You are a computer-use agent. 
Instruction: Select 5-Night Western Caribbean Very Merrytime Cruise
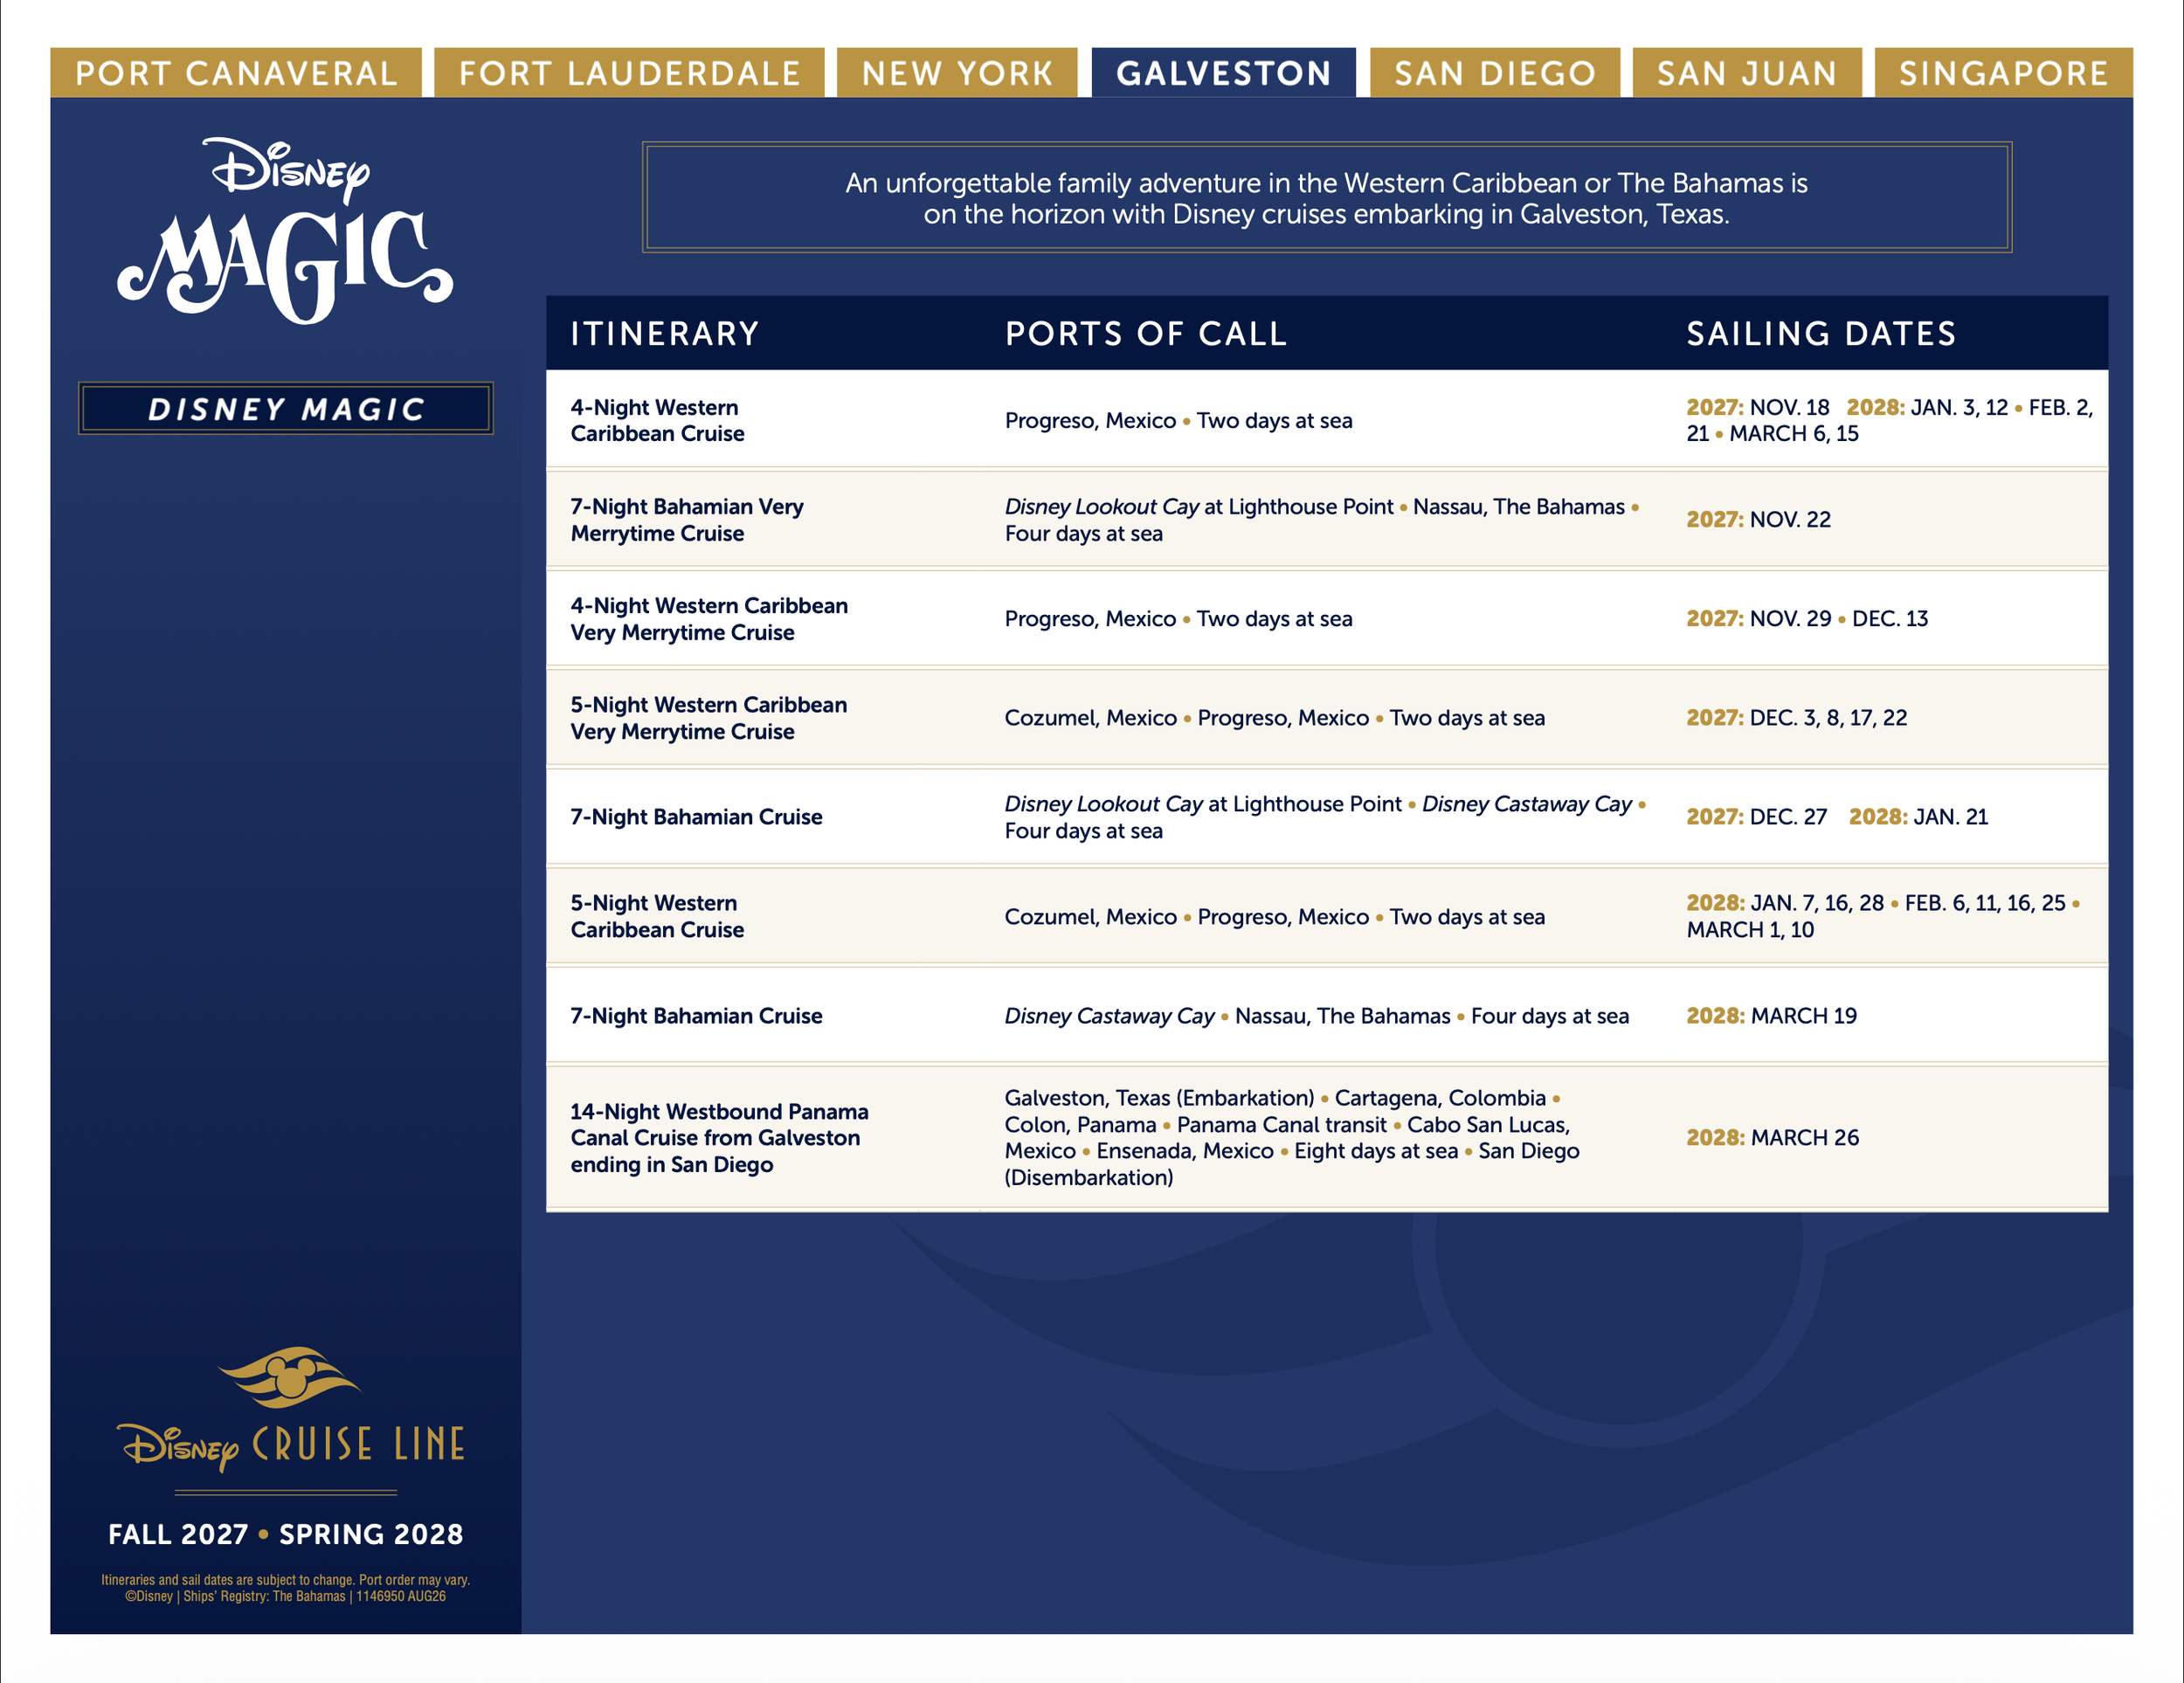pos(709,718)
